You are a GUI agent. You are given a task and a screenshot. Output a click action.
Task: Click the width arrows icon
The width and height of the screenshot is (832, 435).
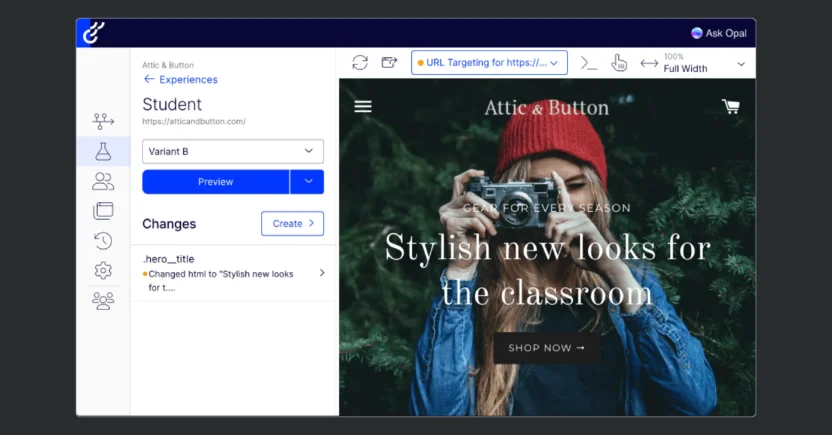click(649, 64)
